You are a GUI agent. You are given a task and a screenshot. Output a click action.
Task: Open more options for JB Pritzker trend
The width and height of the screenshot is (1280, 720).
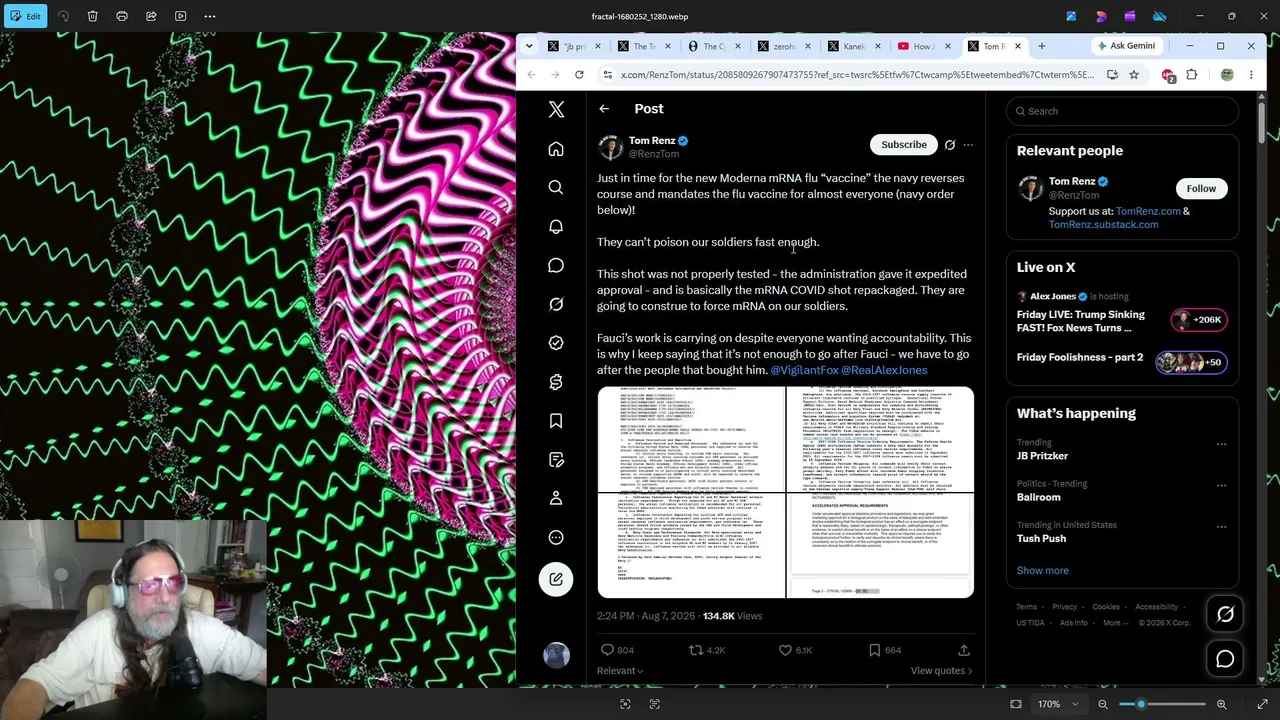[1221, 444]
